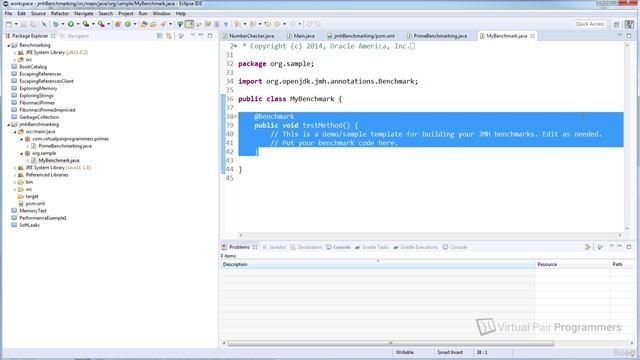Maximize the Package Explorer panel
Screen dimensions: 640x360
coord(210,36)
